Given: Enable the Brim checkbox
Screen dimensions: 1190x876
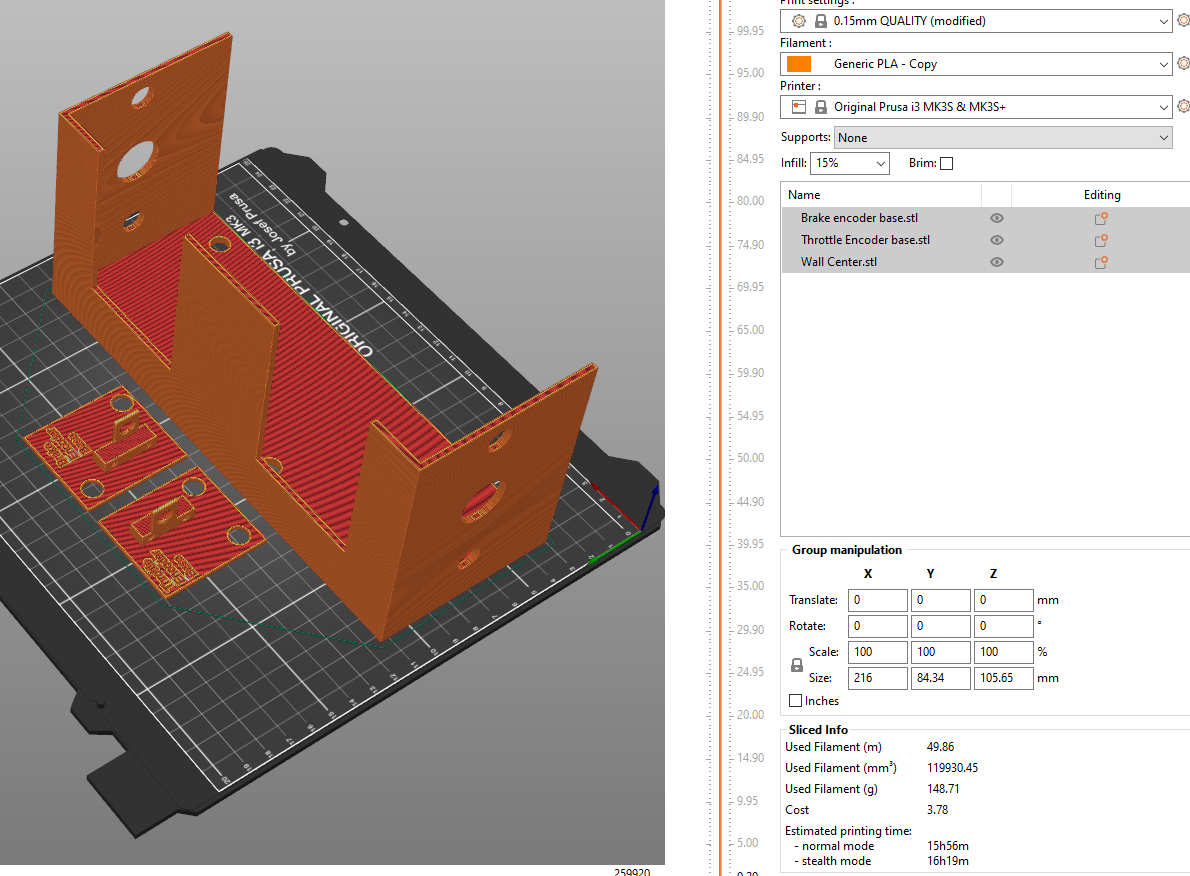Looking at the screenshot, I should 946,163.
